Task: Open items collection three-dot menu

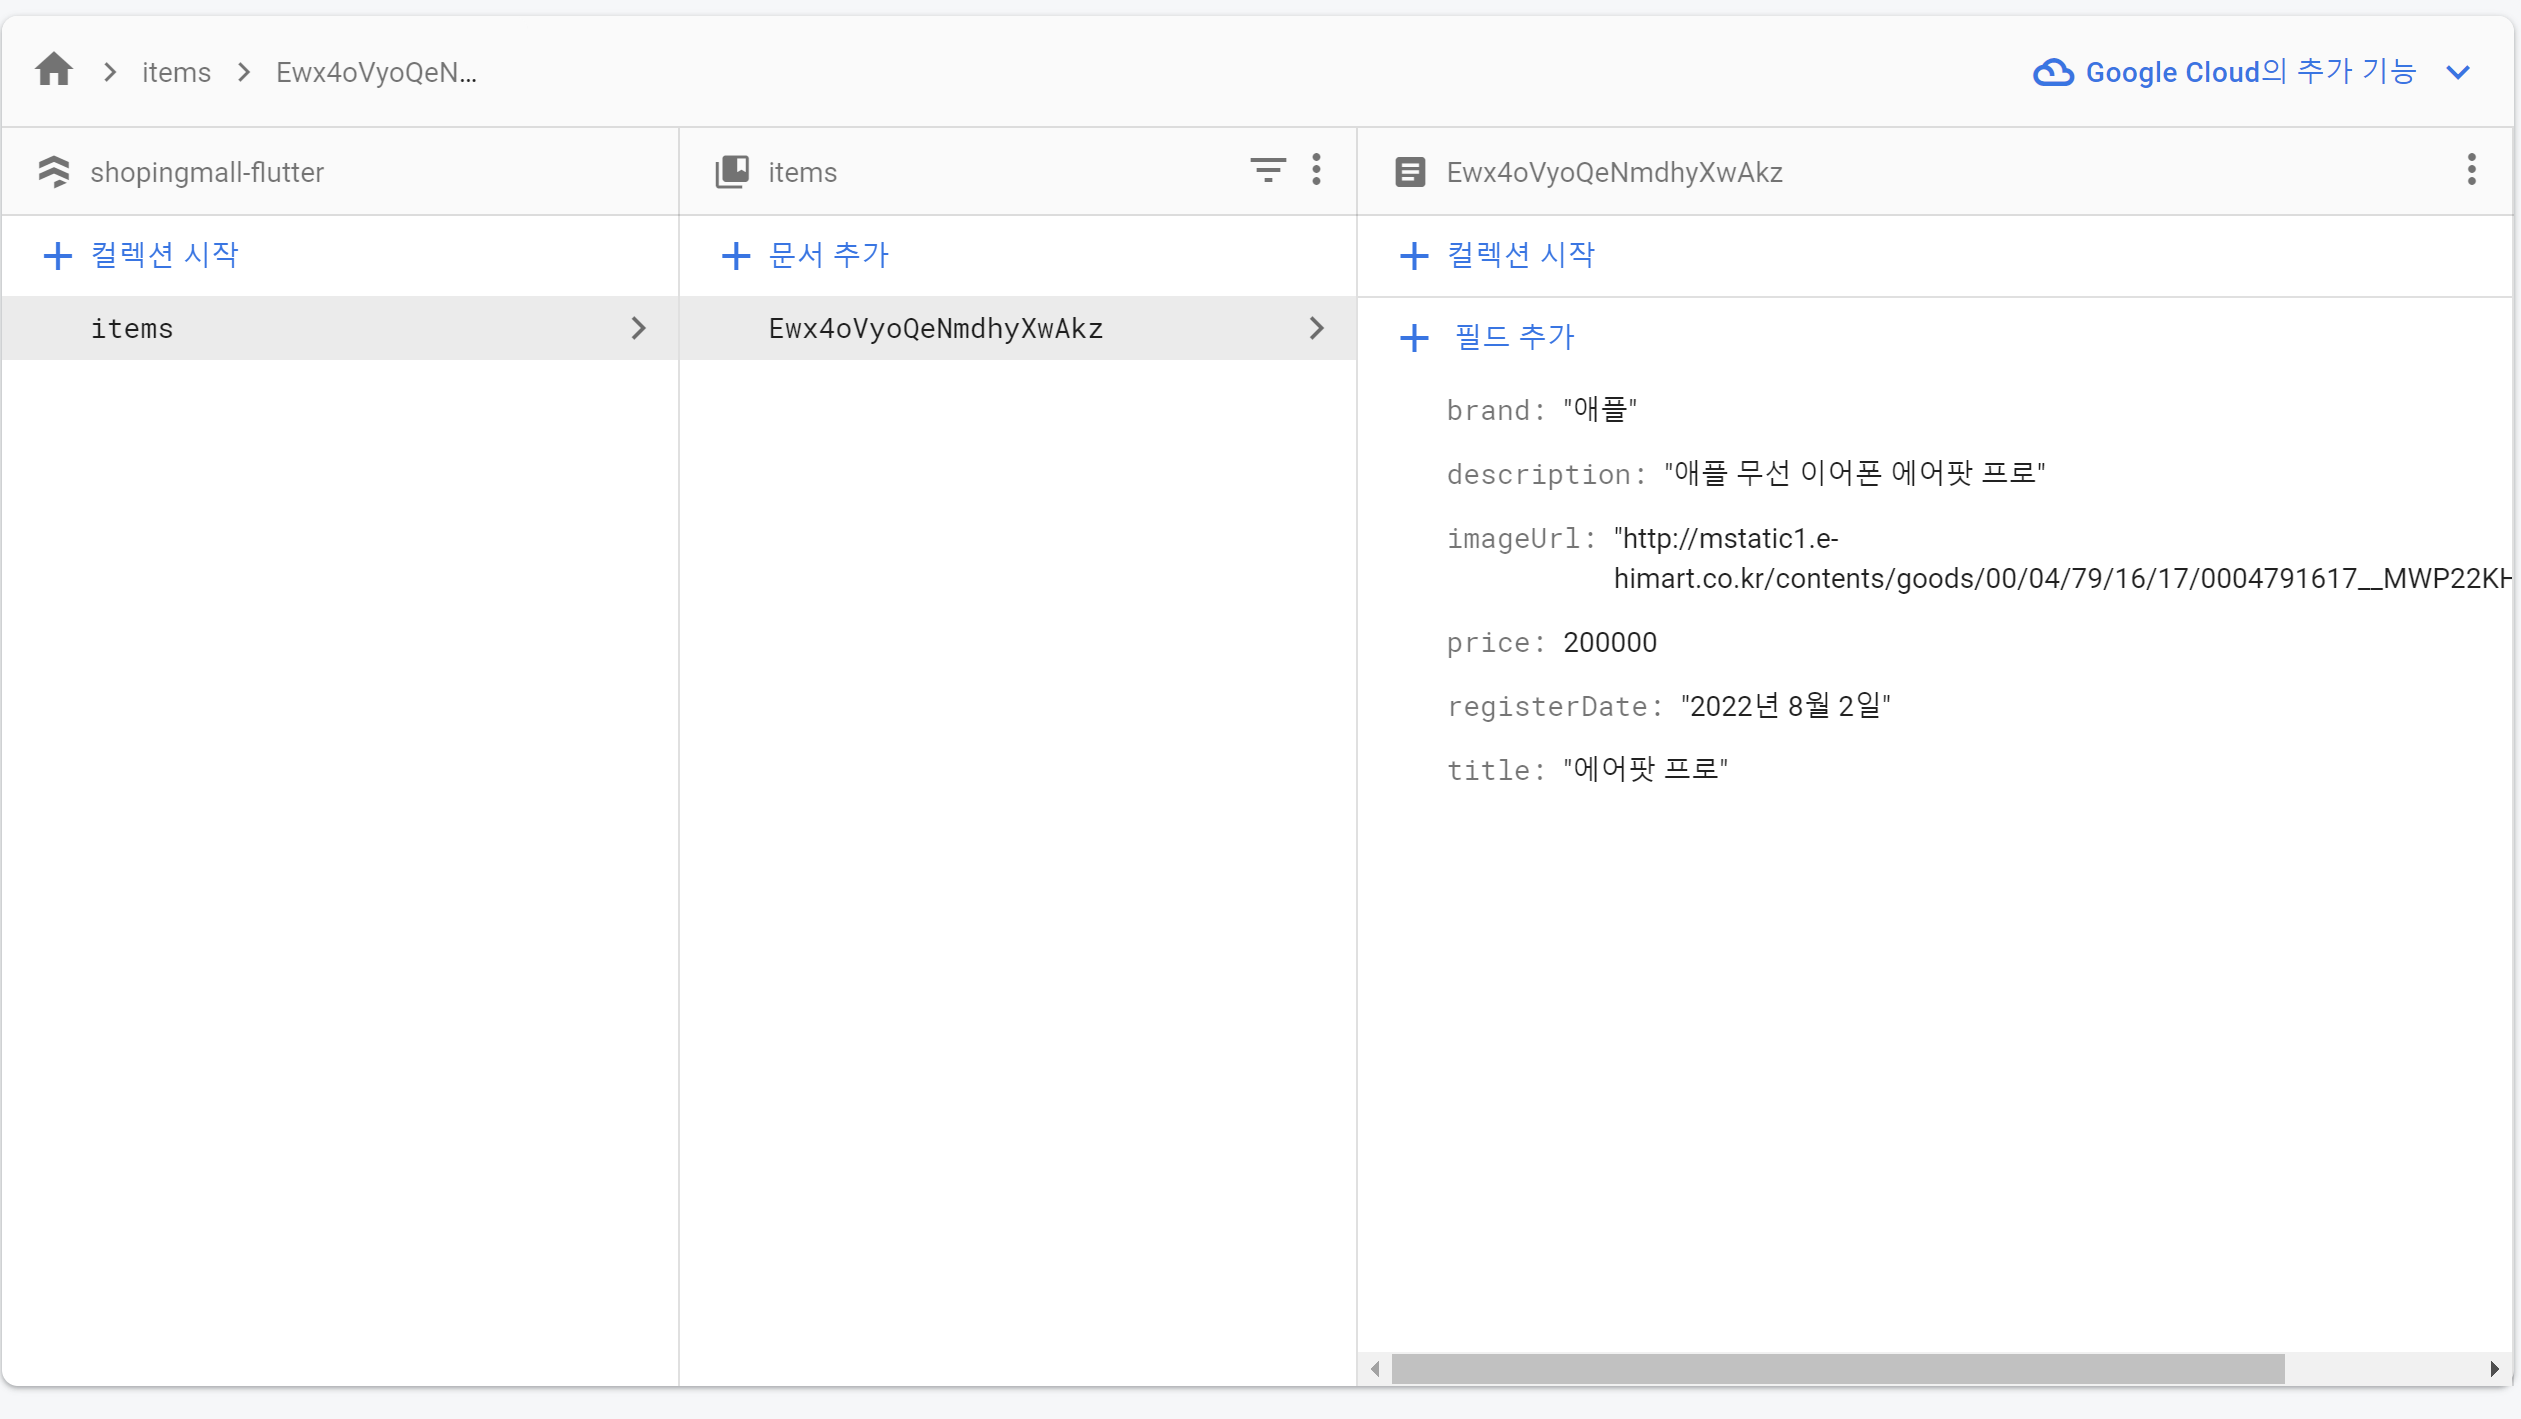Action: [1316, 170]
